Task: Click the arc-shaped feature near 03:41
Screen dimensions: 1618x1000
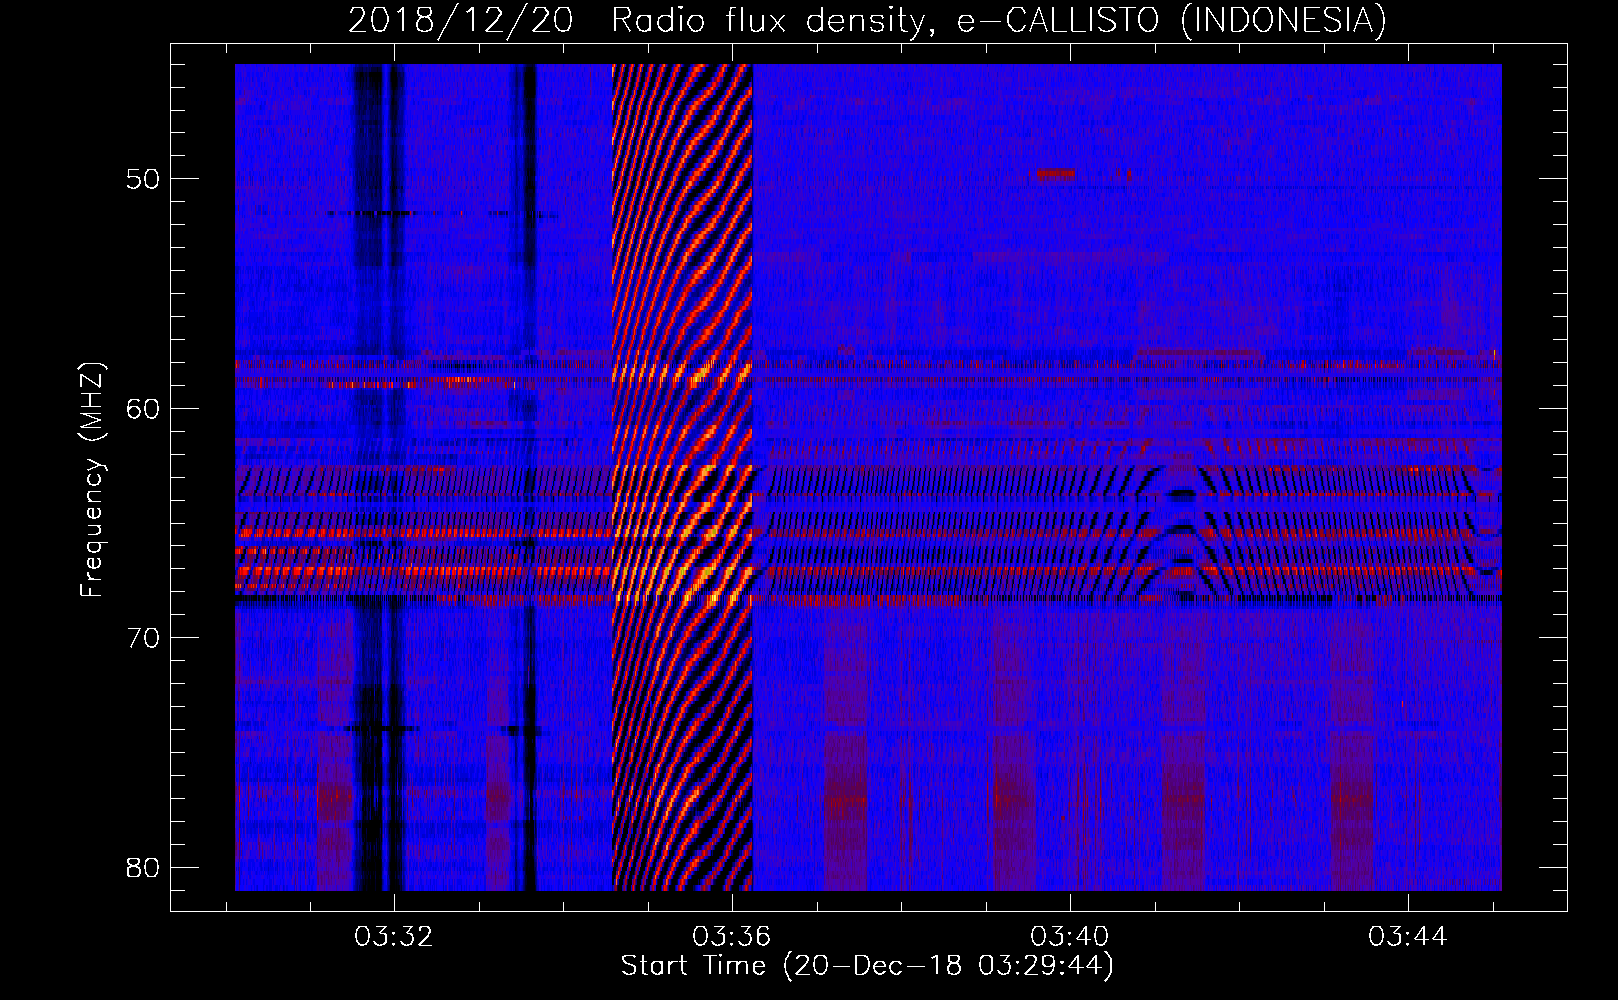Action: (1184, 535)
